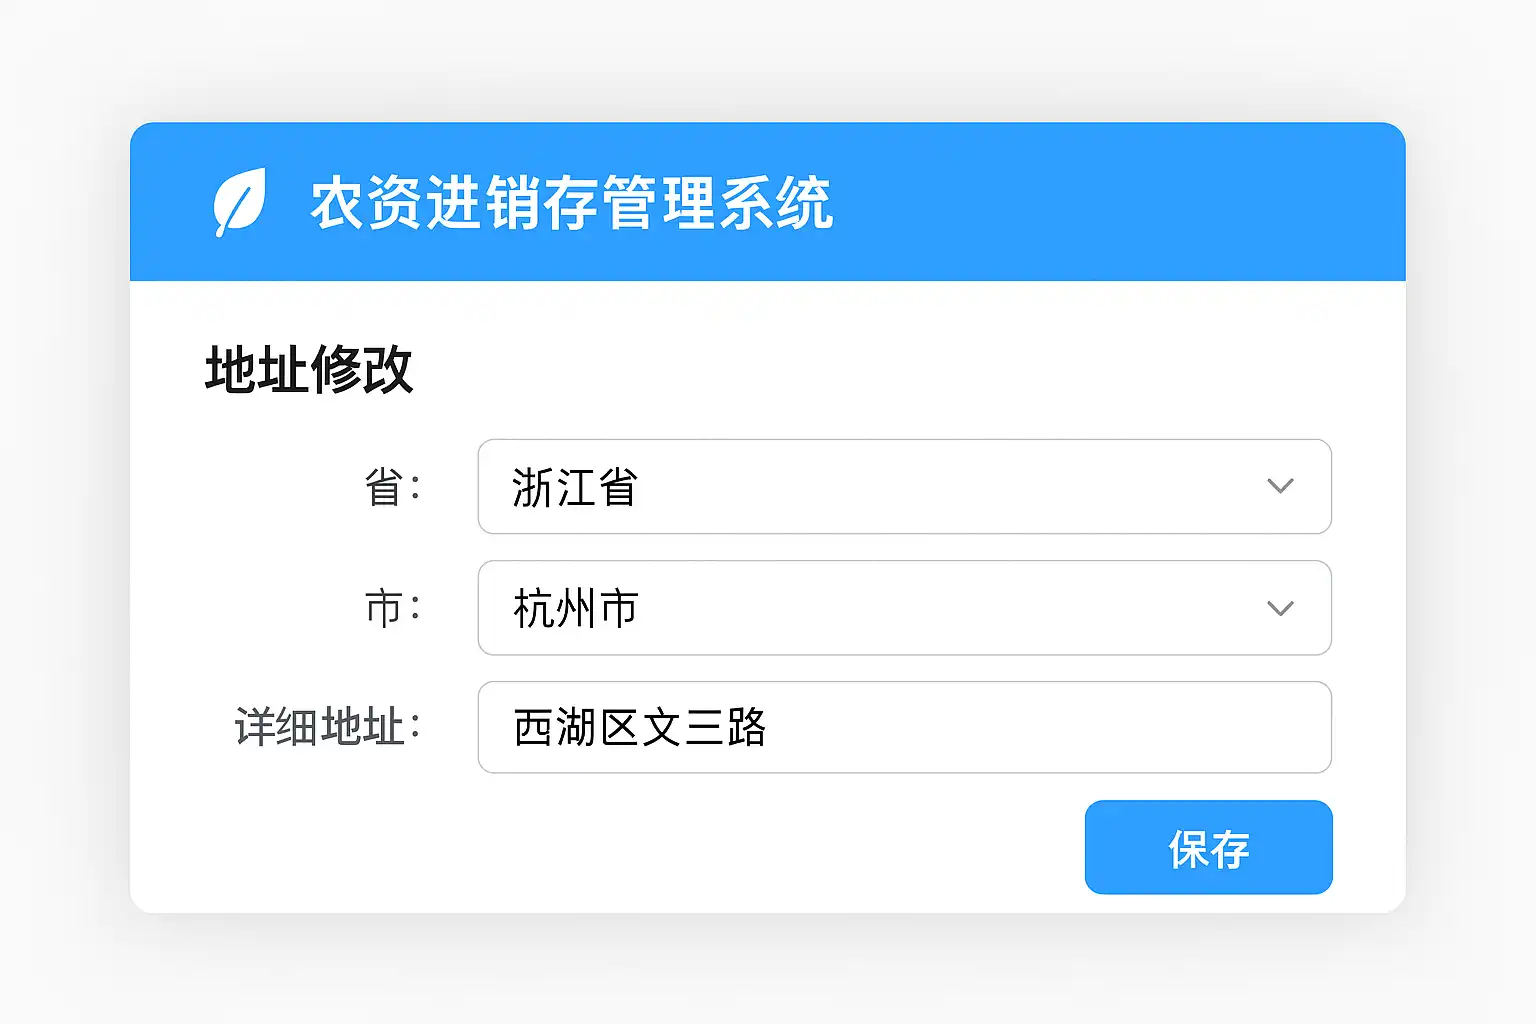Viewport: 1536px width, 1024px height.
Task: Click the city dropdown chevron arrow
Action: click(x=1280, y=608)
